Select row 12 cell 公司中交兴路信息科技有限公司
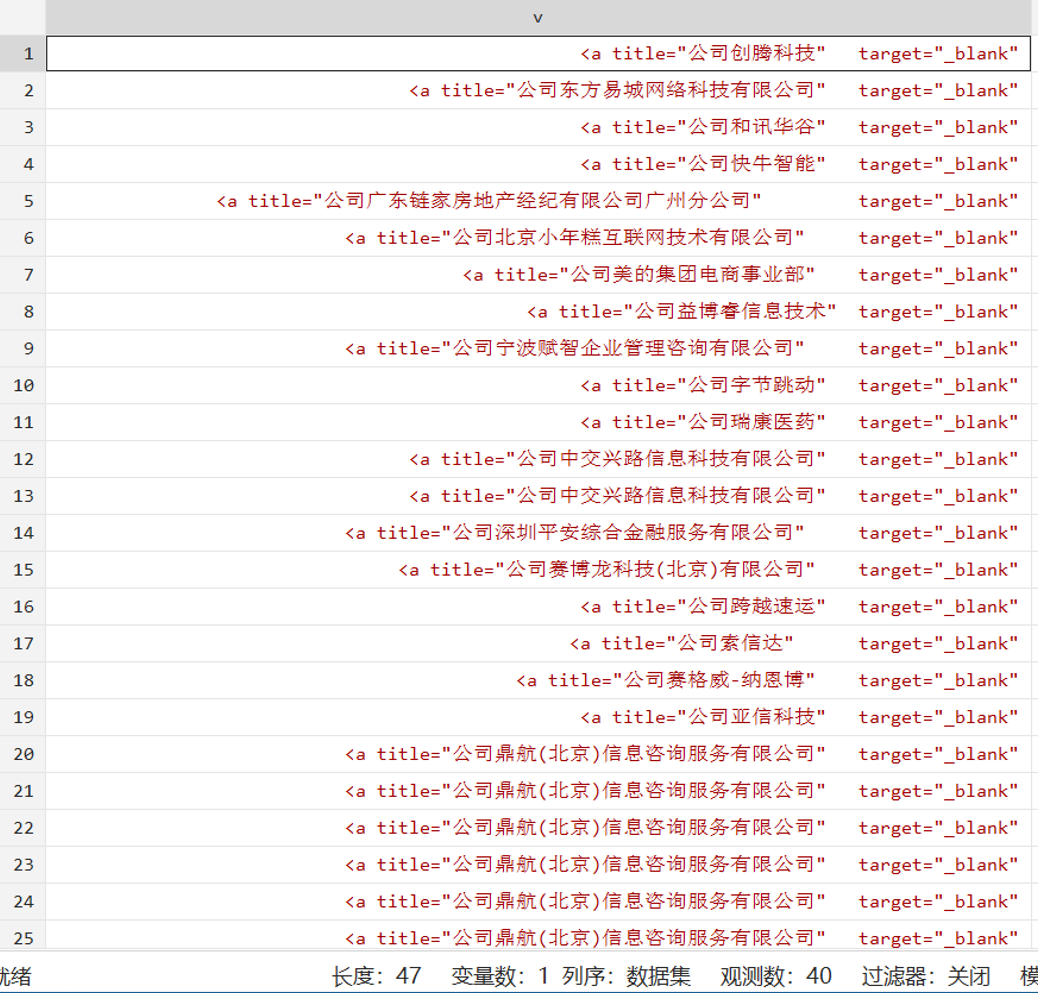Image resolution: width=1038 pixels, height=993 pixels. (x=538, y=459)
